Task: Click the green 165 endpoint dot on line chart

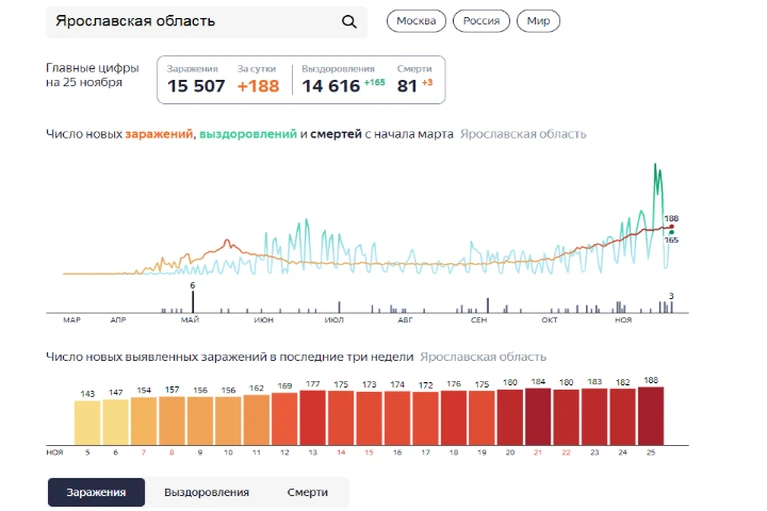Action: pos(672,233)
